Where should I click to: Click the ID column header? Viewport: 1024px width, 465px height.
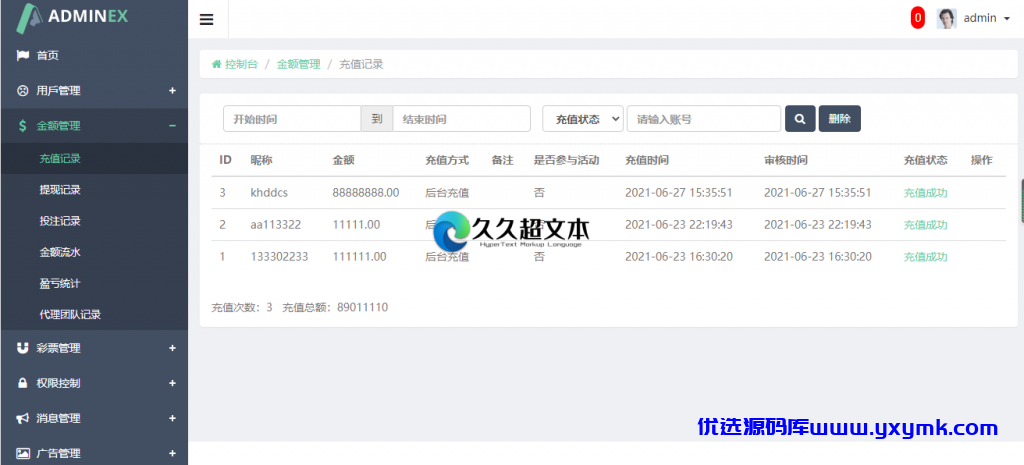(x=225, y=160)
